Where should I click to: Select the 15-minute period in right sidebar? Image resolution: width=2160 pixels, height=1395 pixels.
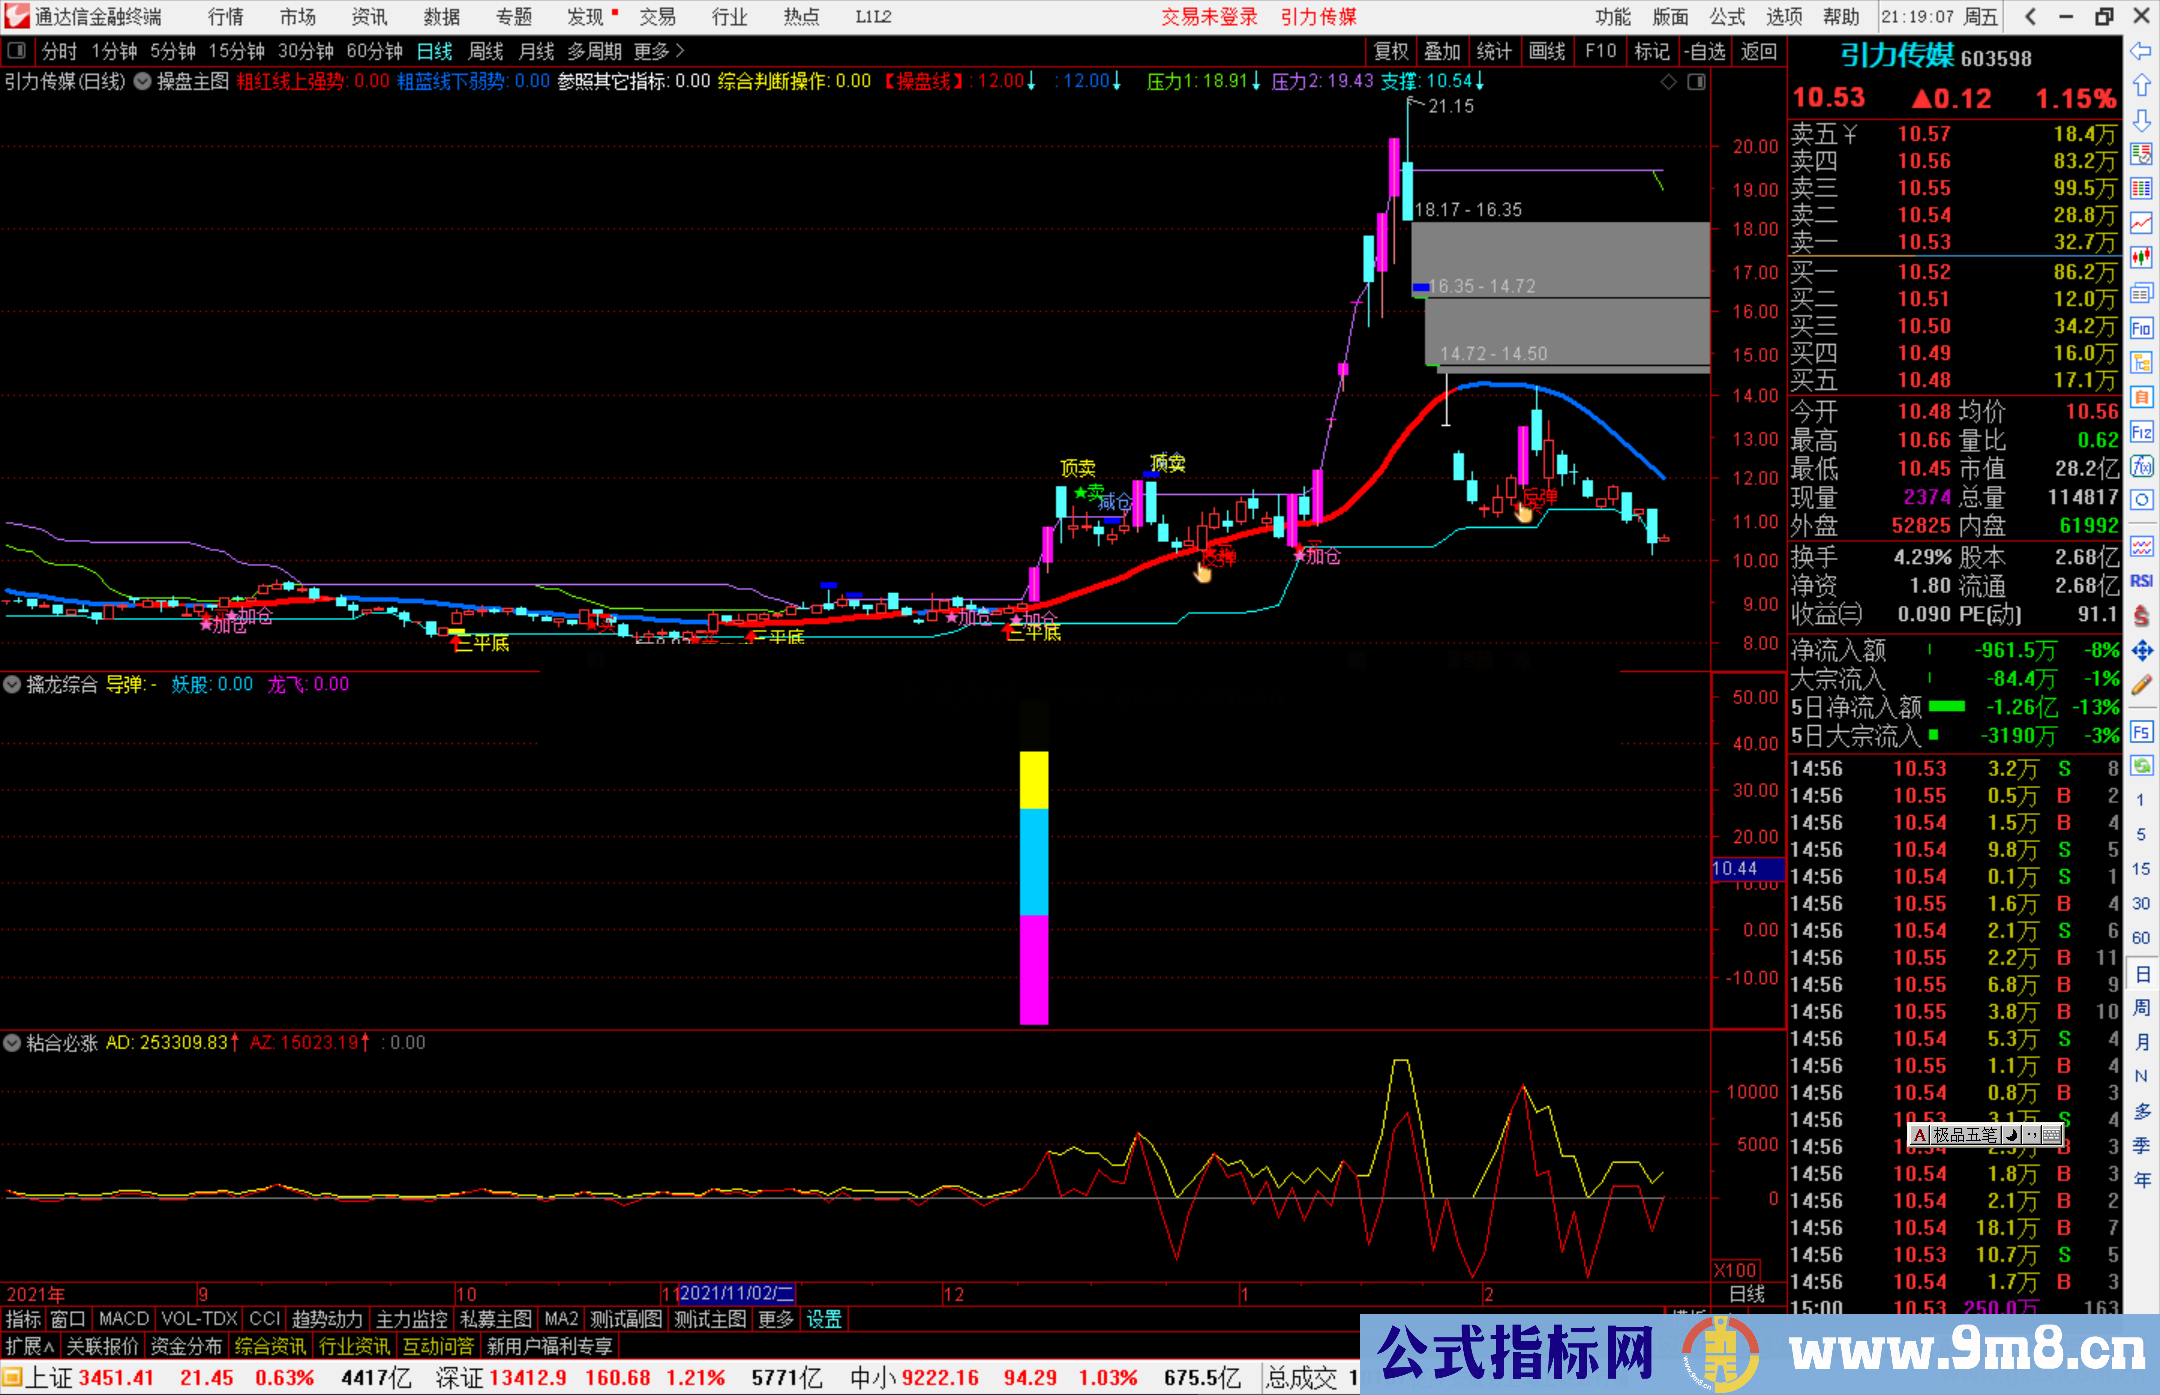coord(2140,869)
